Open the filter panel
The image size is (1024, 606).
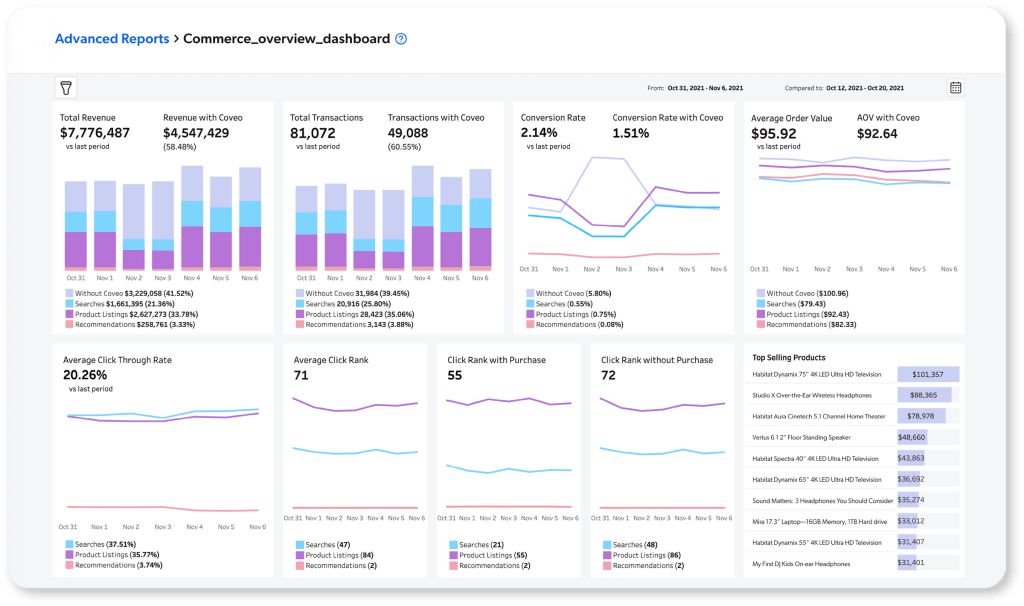click(x=67, y=88)
